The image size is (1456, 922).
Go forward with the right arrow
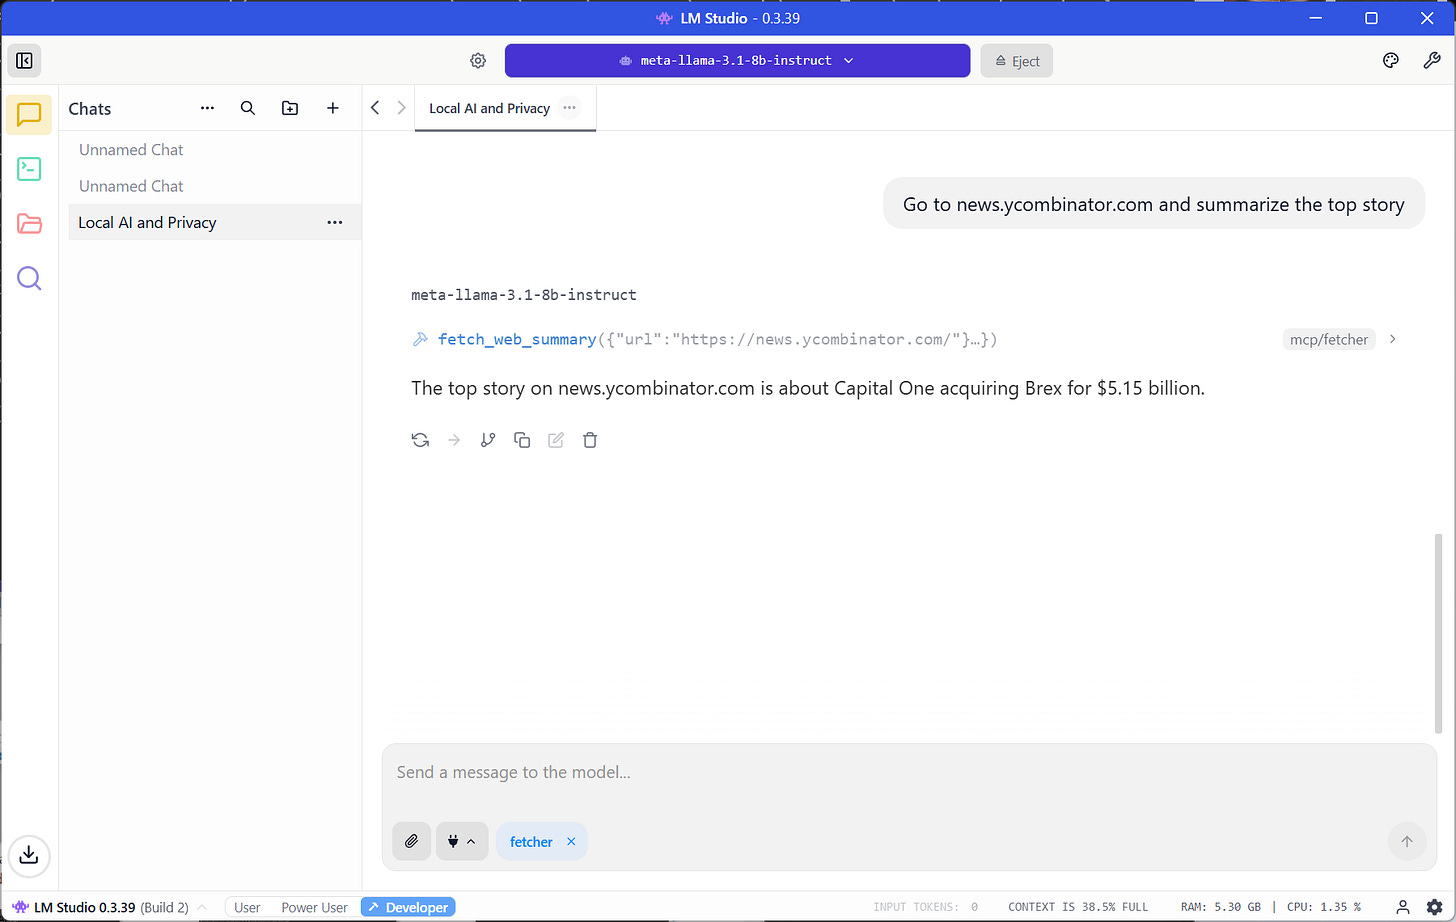(401, 108)
